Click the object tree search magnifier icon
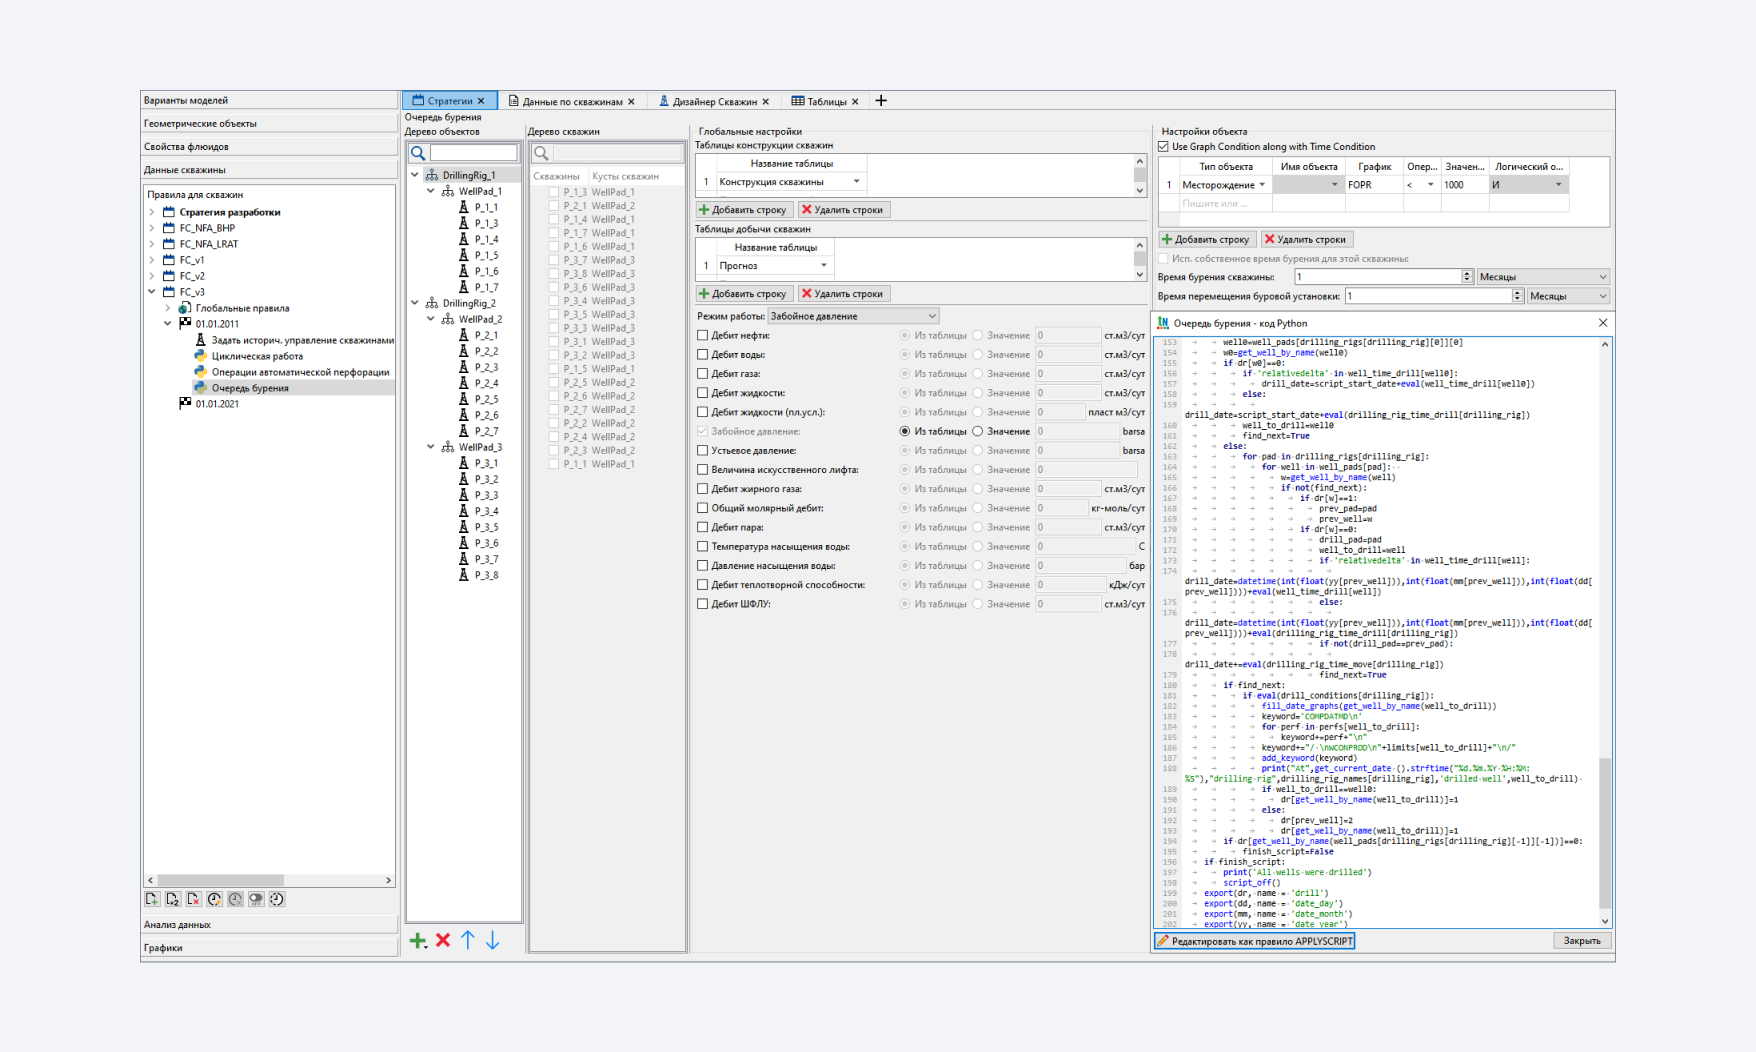1756x1052 pixels. click(418, 153)
